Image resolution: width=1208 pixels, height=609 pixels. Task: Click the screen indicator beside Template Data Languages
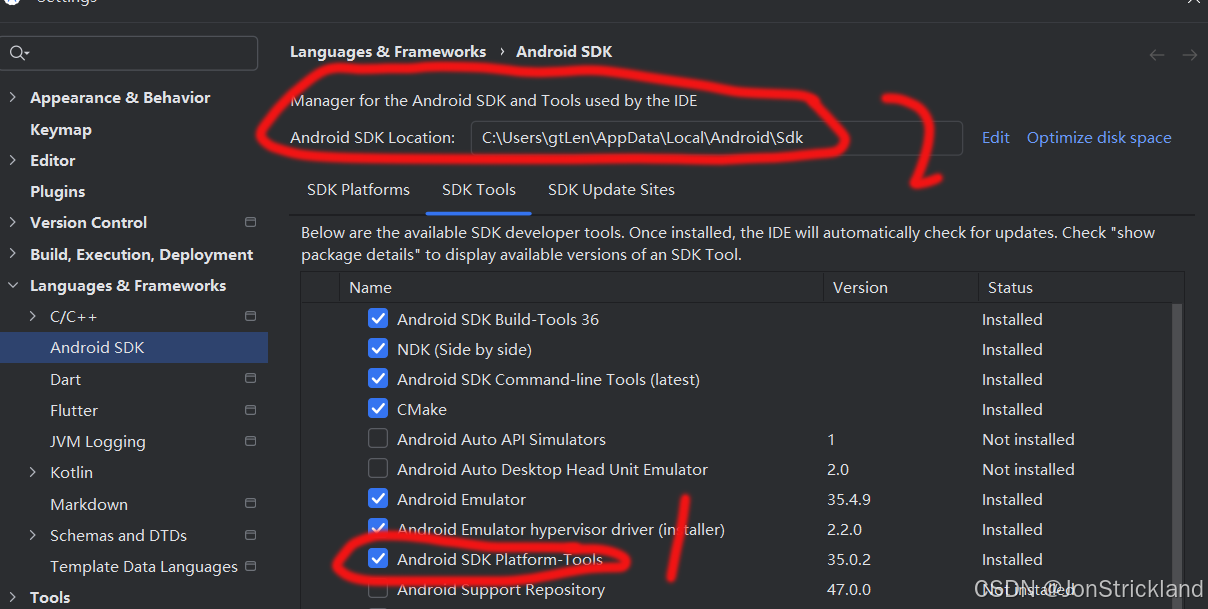(249, 566)
